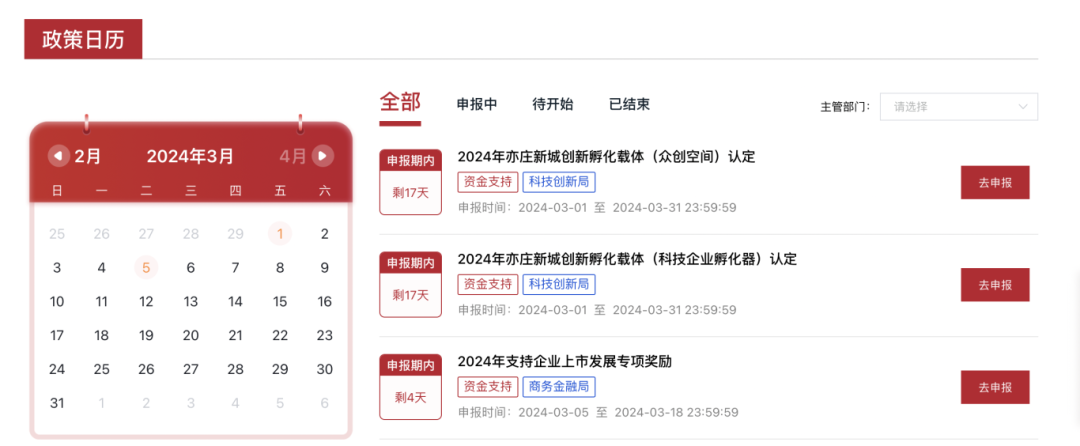1080x446 pixels.
Task: Click 科技创新局 tag on 科技企业孵化器 item
Action: click(x=559, y=284)
